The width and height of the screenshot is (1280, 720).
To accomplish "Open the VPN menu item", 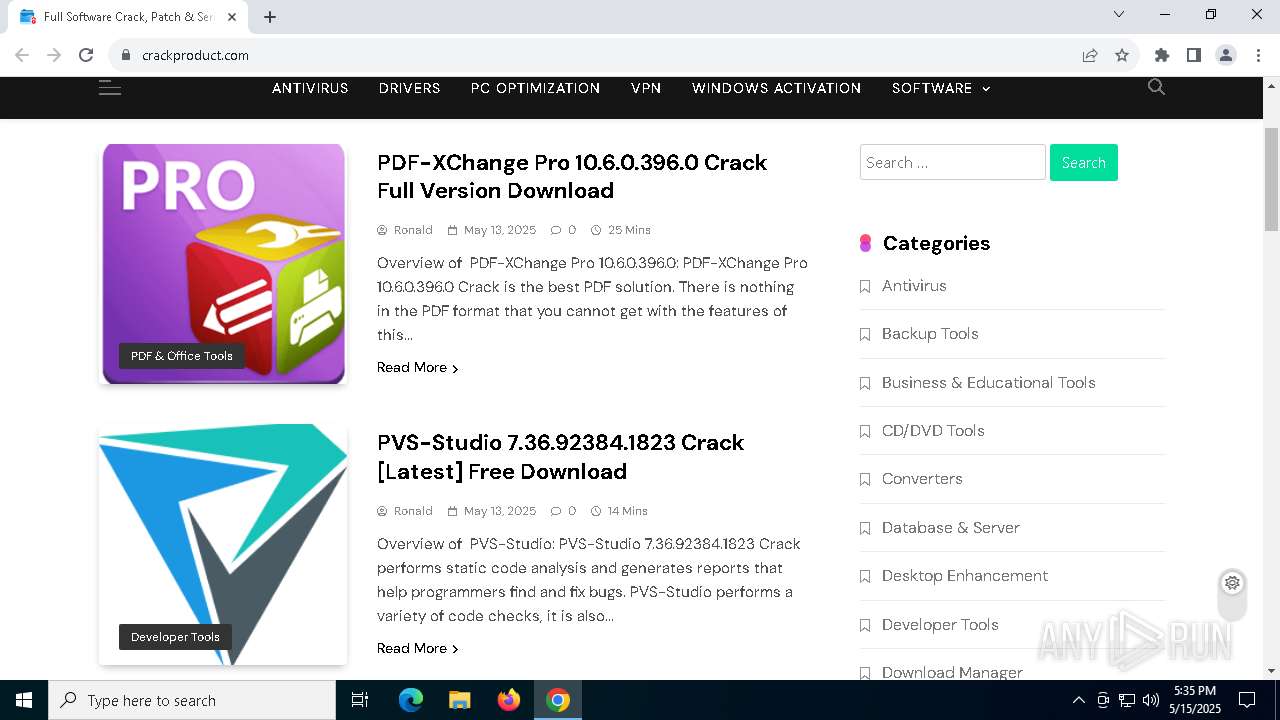I will click(x=646, y=88).
